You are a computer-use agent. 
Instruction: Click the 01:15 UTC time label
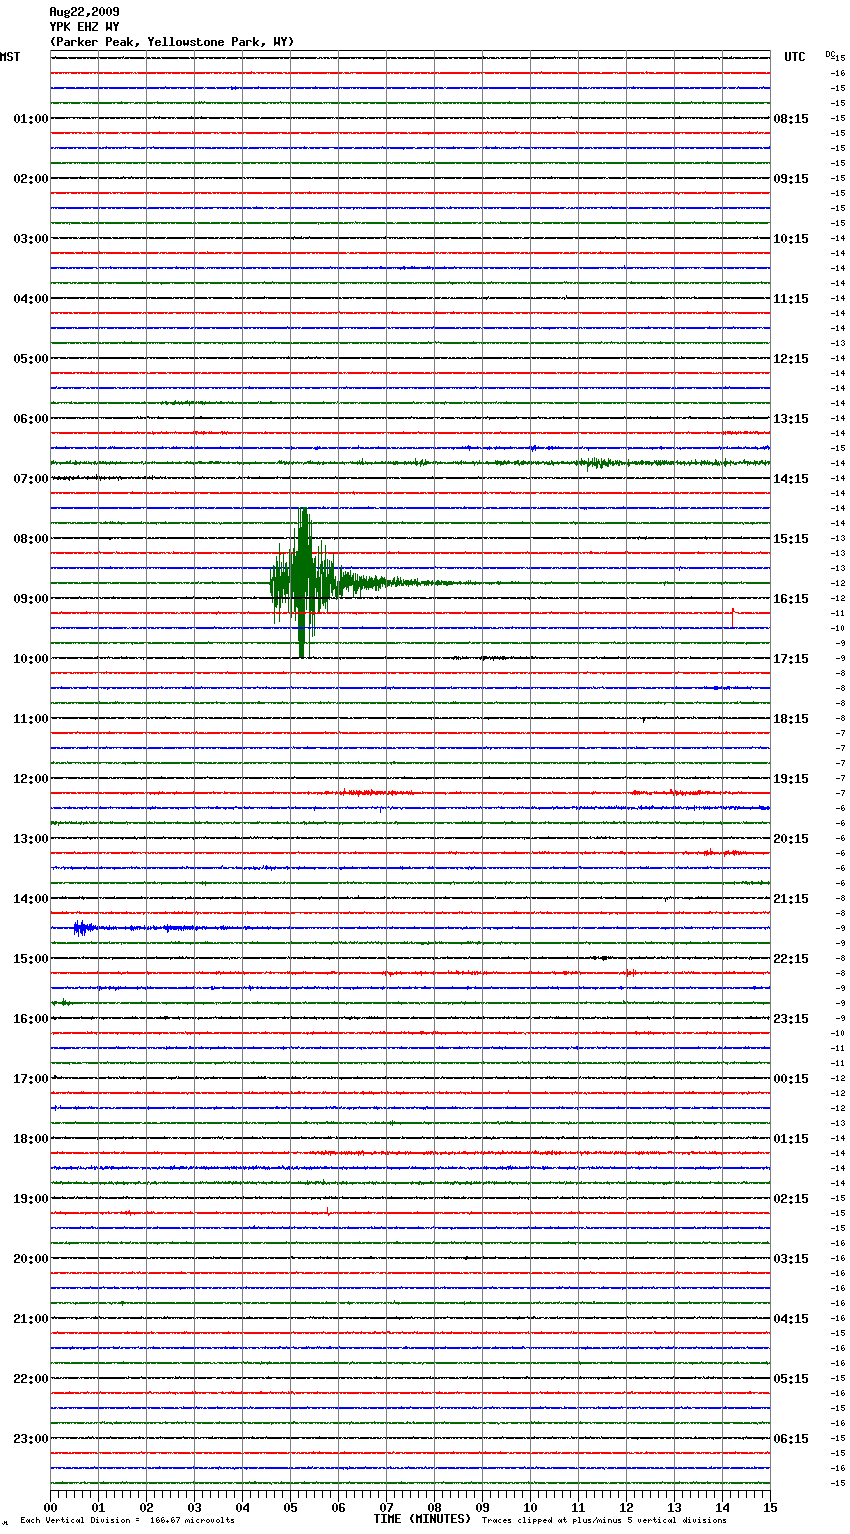pyautogui.click(x=791, y=1139)
